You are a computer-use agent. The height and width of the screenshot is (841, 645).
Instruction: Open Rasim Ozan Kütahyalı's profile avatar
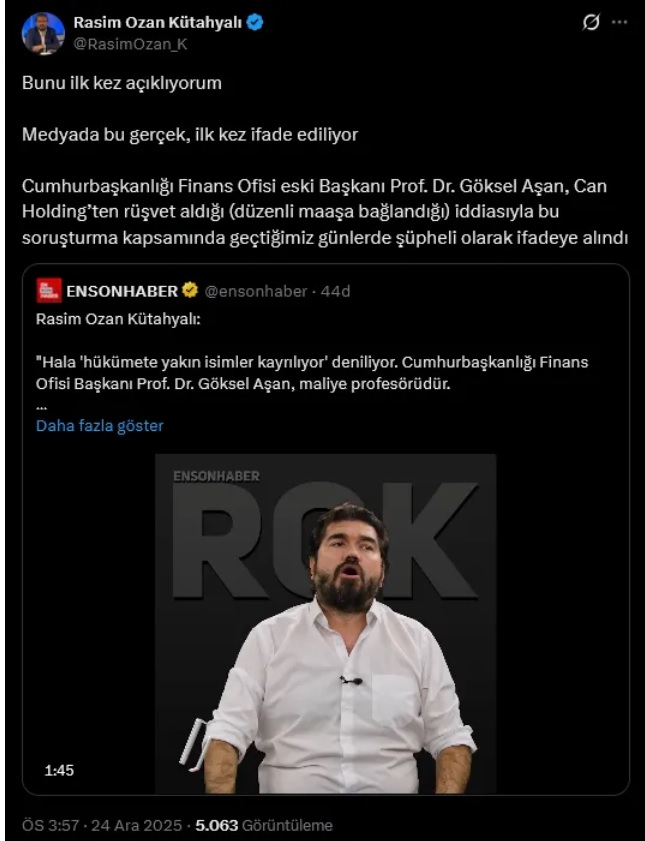43,33
